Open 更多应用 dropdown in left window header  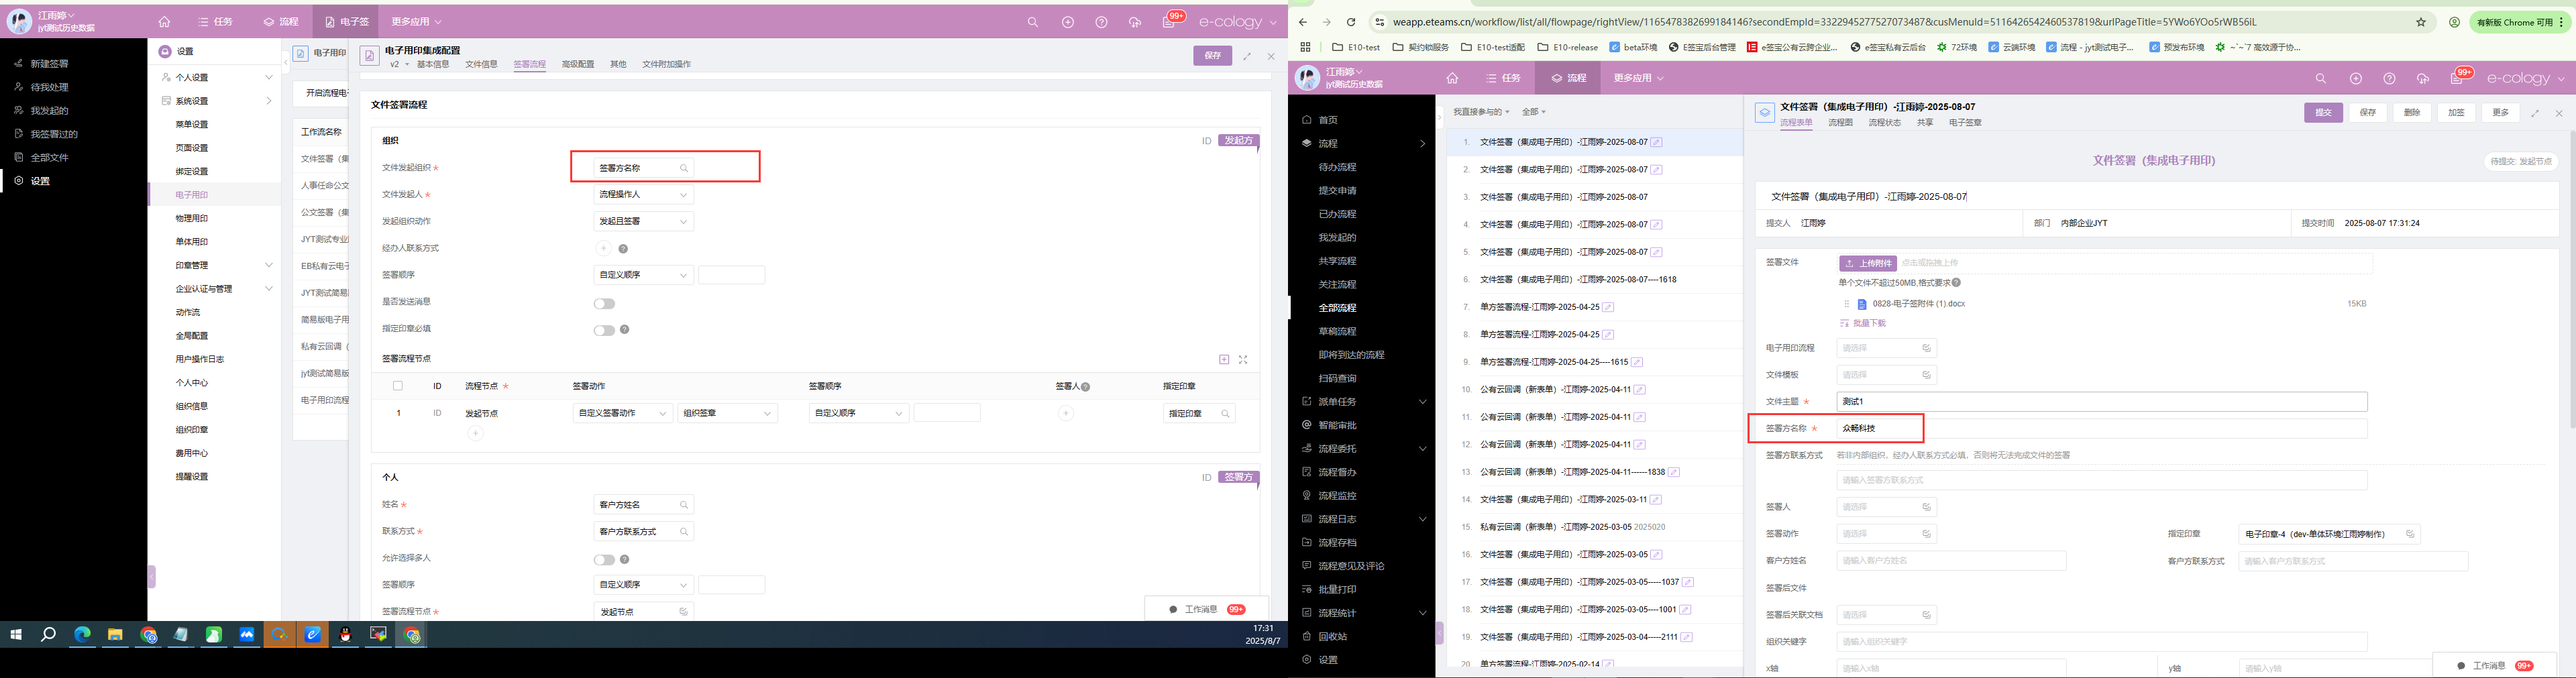(416, 22)
